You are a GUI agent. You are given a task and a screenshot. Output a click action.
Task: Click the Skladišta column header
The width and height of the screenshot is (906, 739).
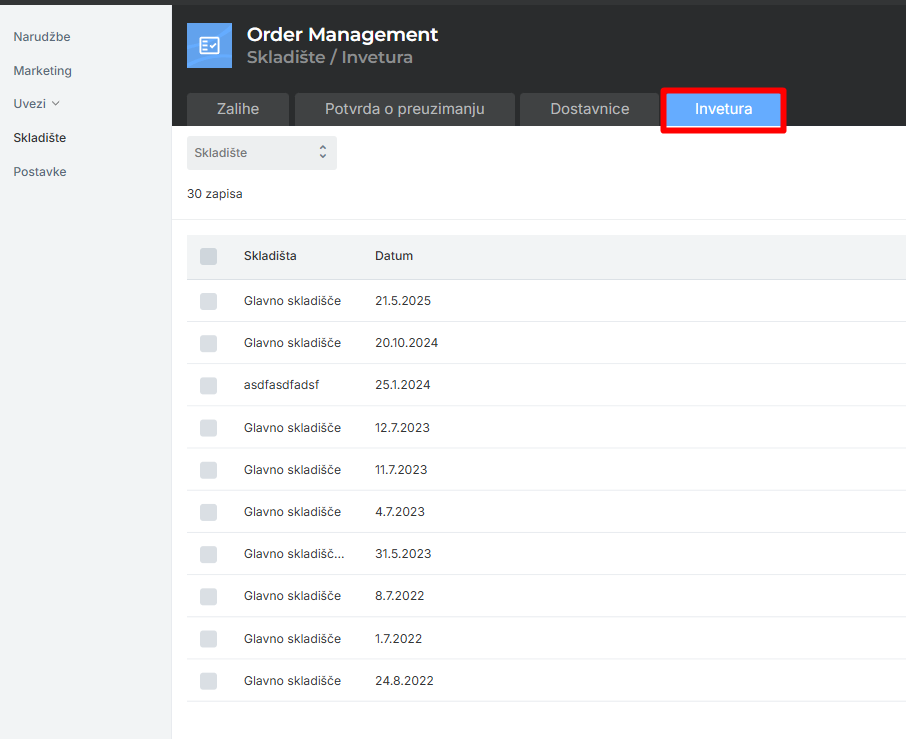click(x=270, y=256)
